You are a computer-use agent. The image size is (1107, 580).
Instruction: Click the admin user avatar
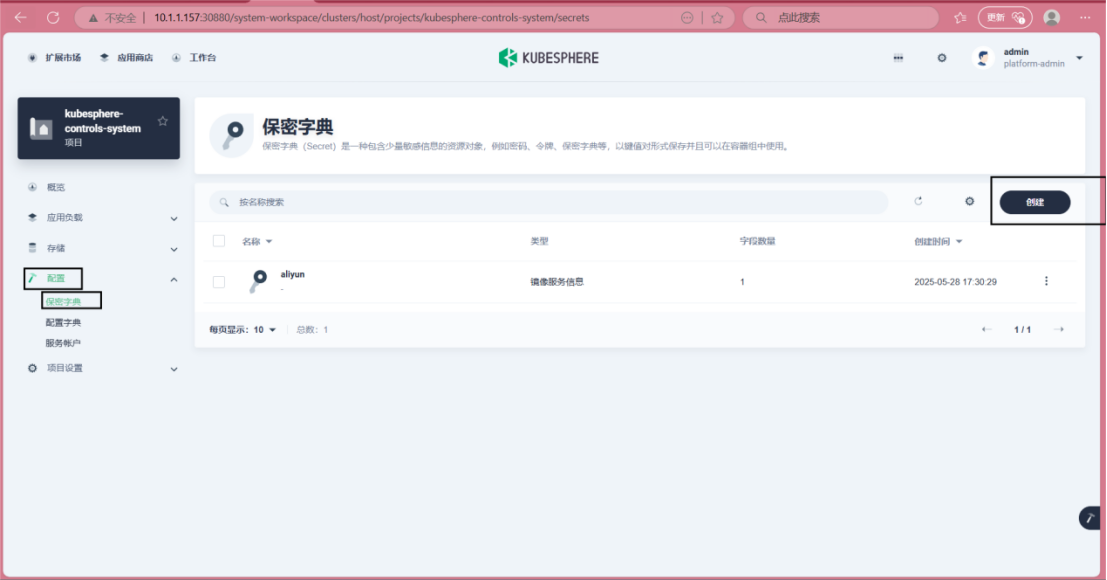(983, 58)
